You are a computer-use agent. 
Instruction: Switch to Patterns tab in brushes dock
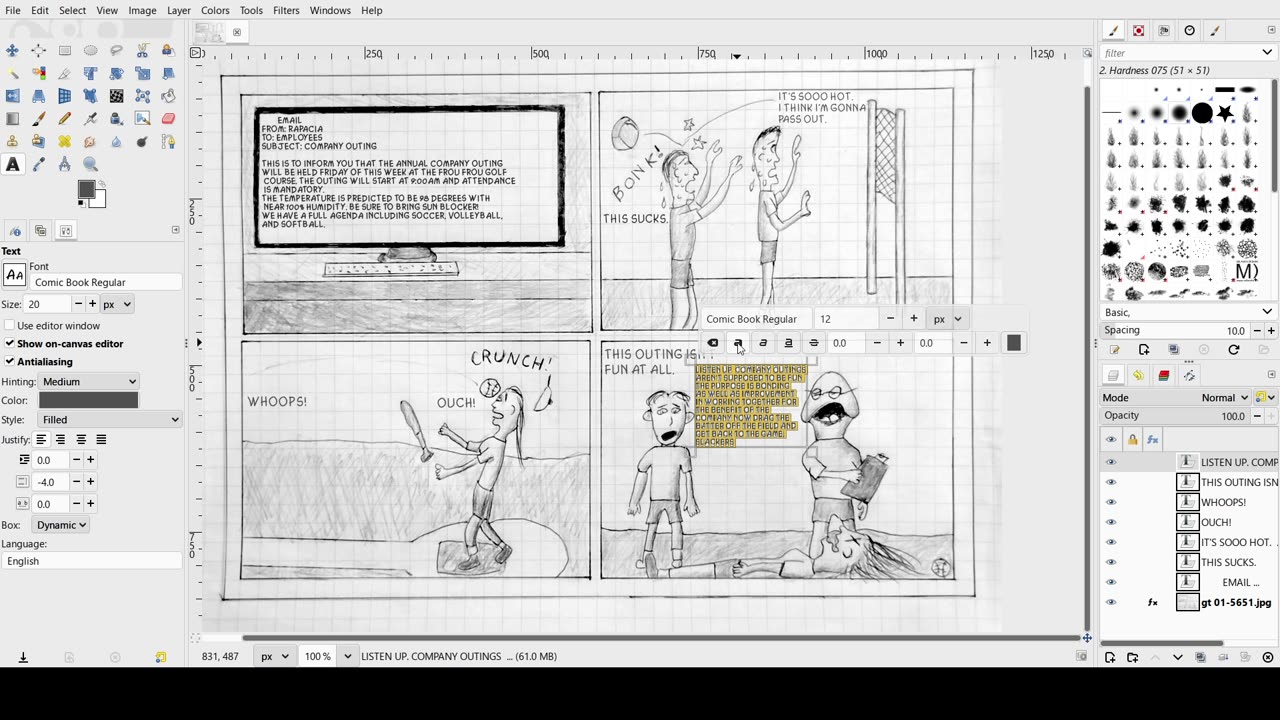(x=1138, y=31)
